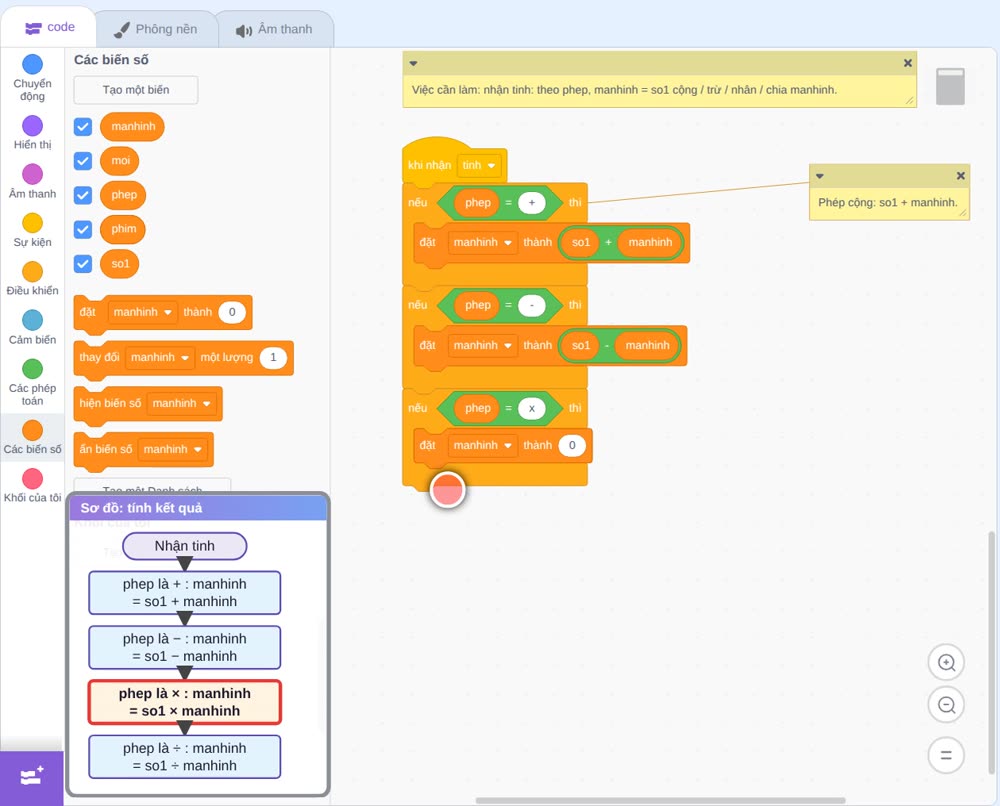This screenshot has width=1000, height=806.
Task: Click the highlighted 'phep là ×' flowchart step
Action: point(184,702)
